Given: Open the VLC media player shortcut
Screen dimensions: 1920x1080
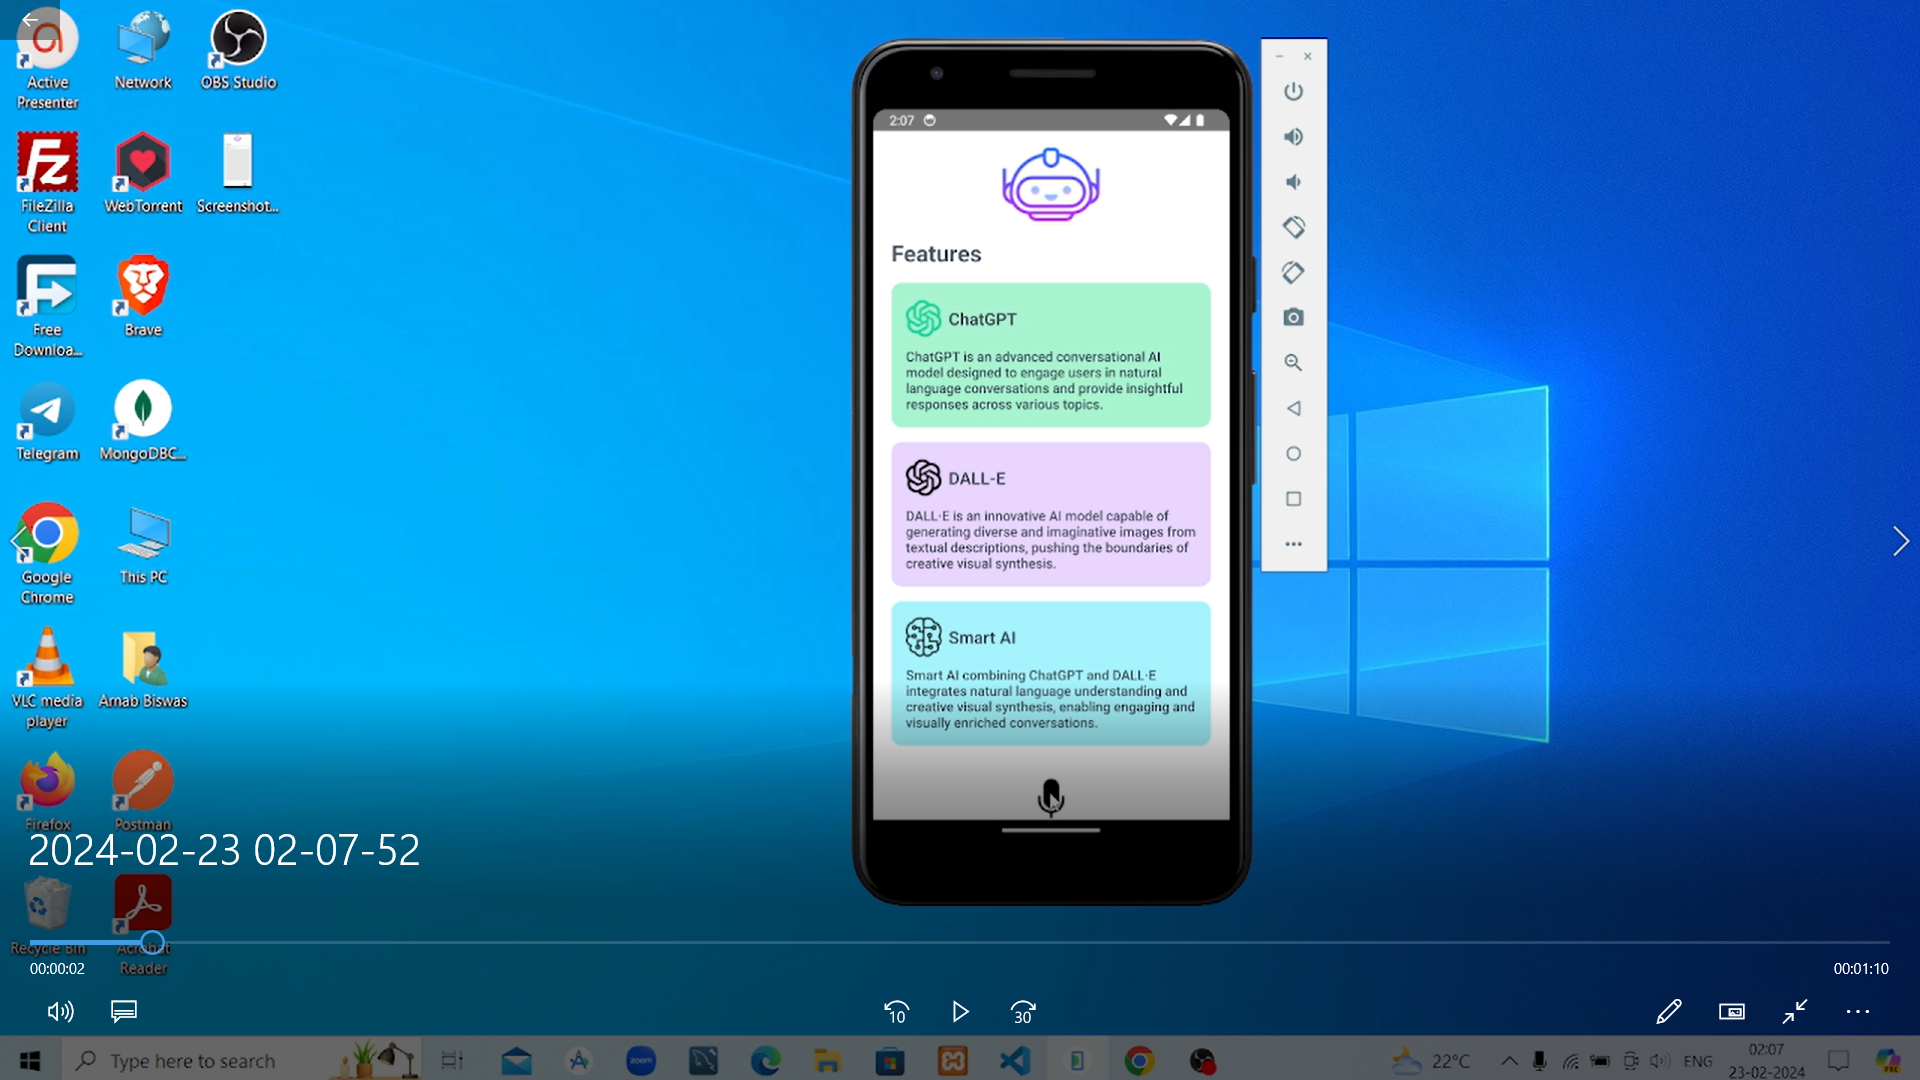Looking at the screenshot, I should point(47,678).
